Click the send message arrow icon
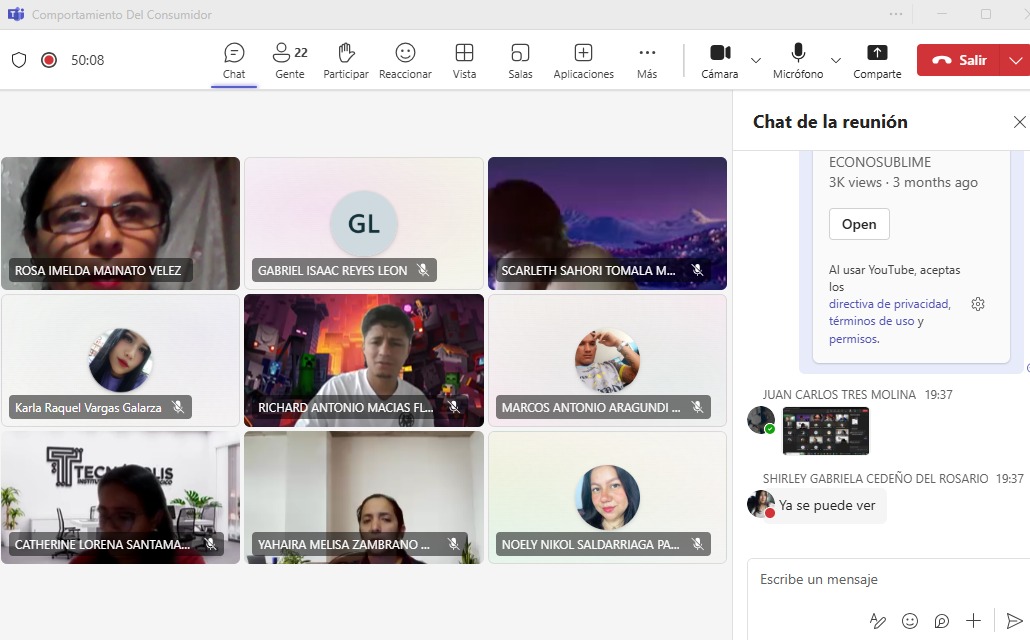 (x=1014, y=621)
